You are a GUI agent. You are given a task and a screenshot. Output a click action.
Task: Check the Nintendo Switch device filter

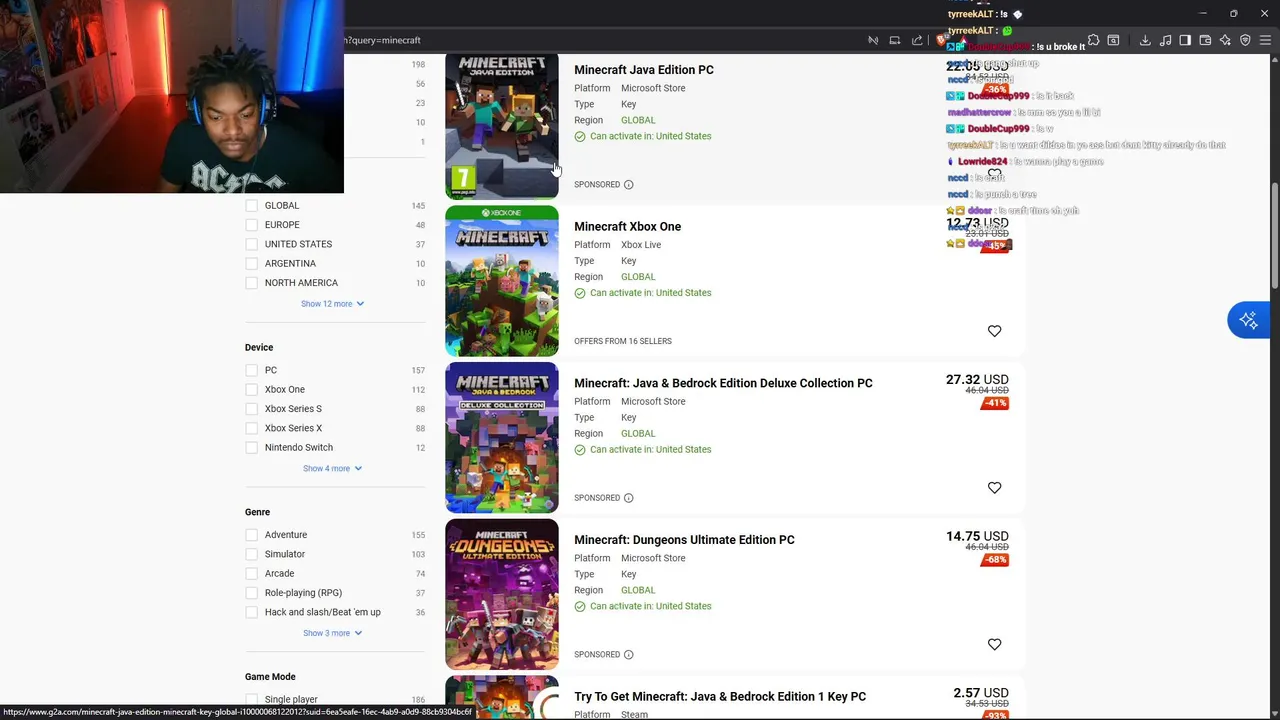tap(252, 448)
